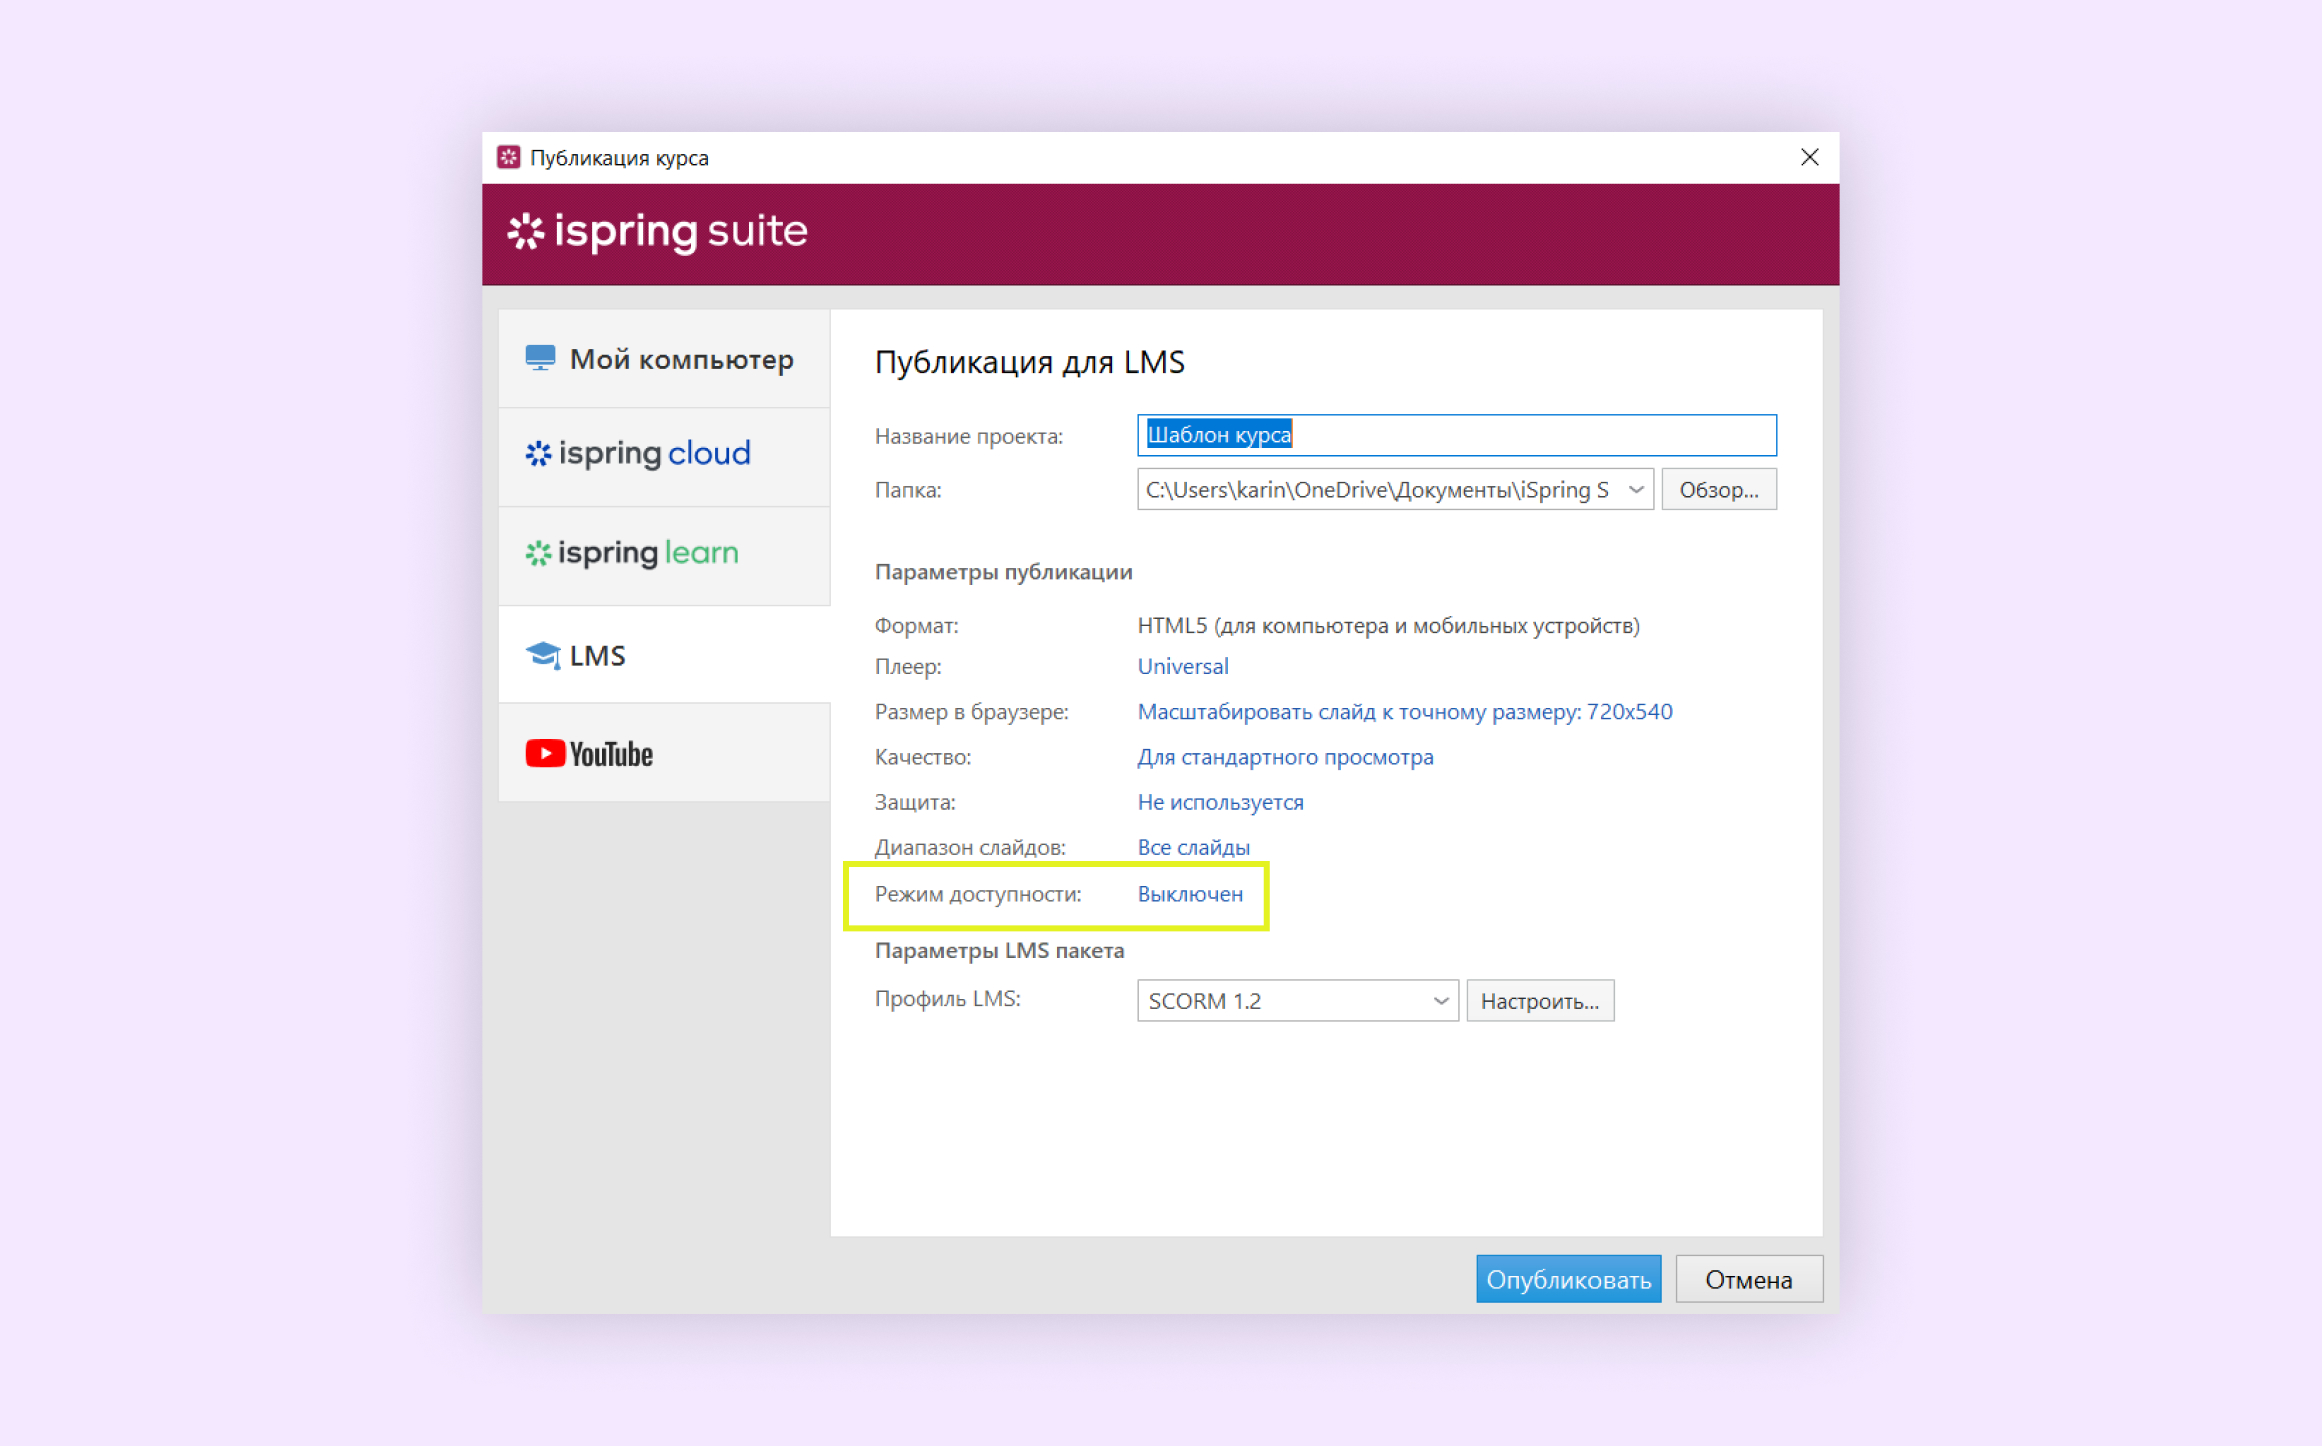Open the iSpring Learn tab
Screen dimensions: 2322x1446
click(x=664, y=554)
